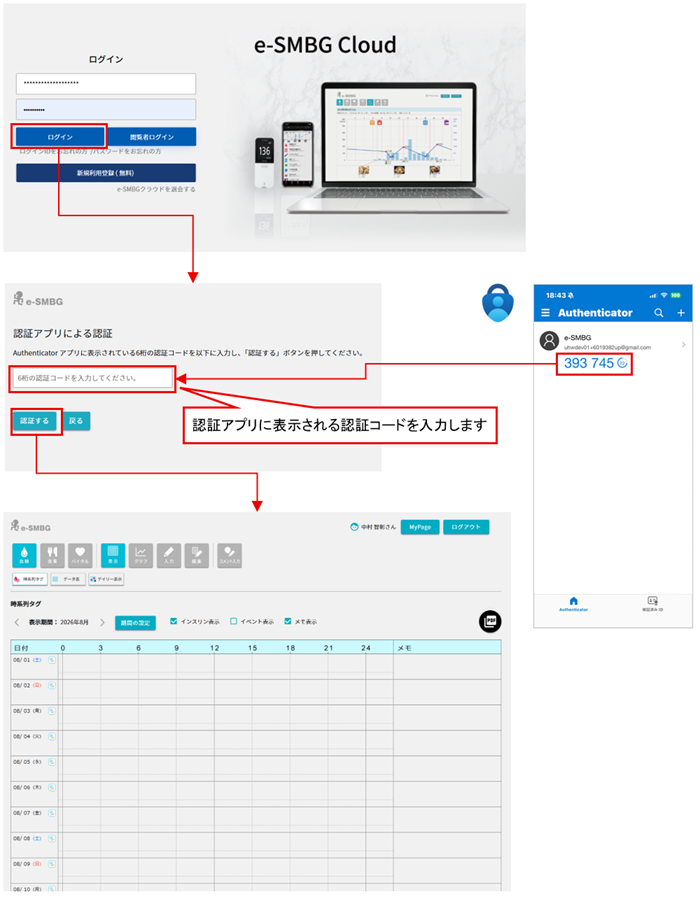Click the small icon in the 08/07 row

pyautogui.click(x=52, y=813)
